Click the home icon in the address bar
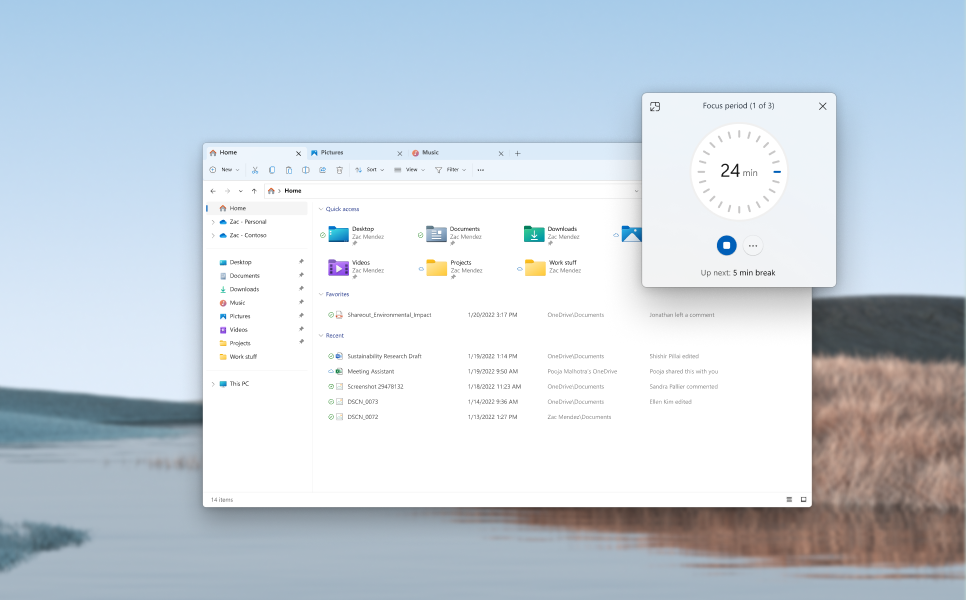The height and width of the screenshot is (600, 966). [x=271, y=191]
